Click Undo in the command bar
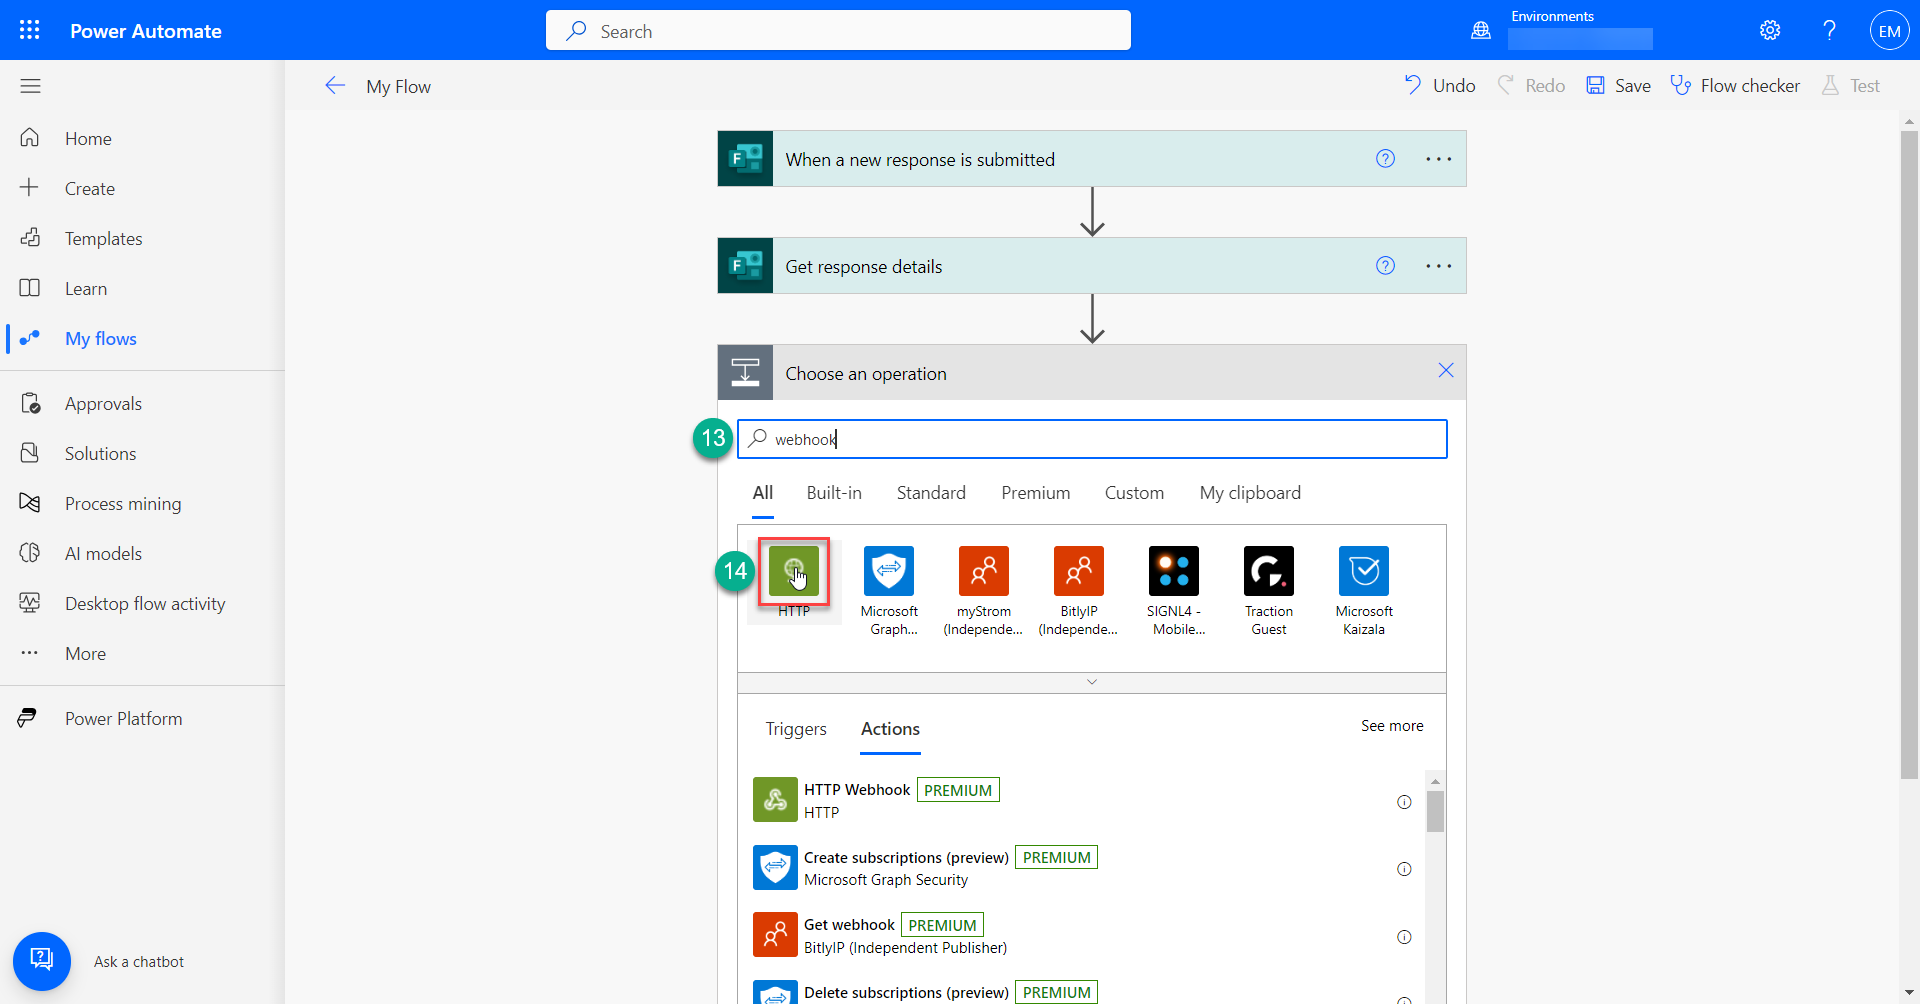 (1440, 85)
